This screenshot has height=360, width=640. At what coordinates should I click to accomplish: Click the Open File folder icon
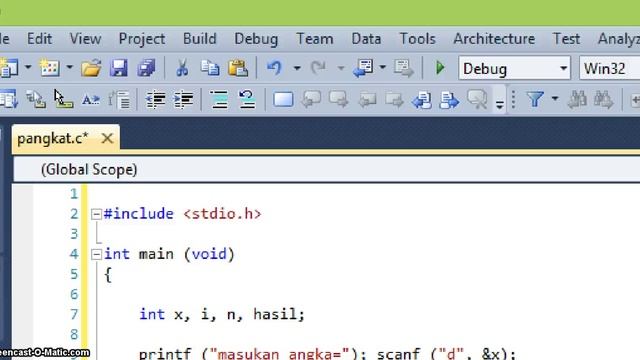pos(91,68)
